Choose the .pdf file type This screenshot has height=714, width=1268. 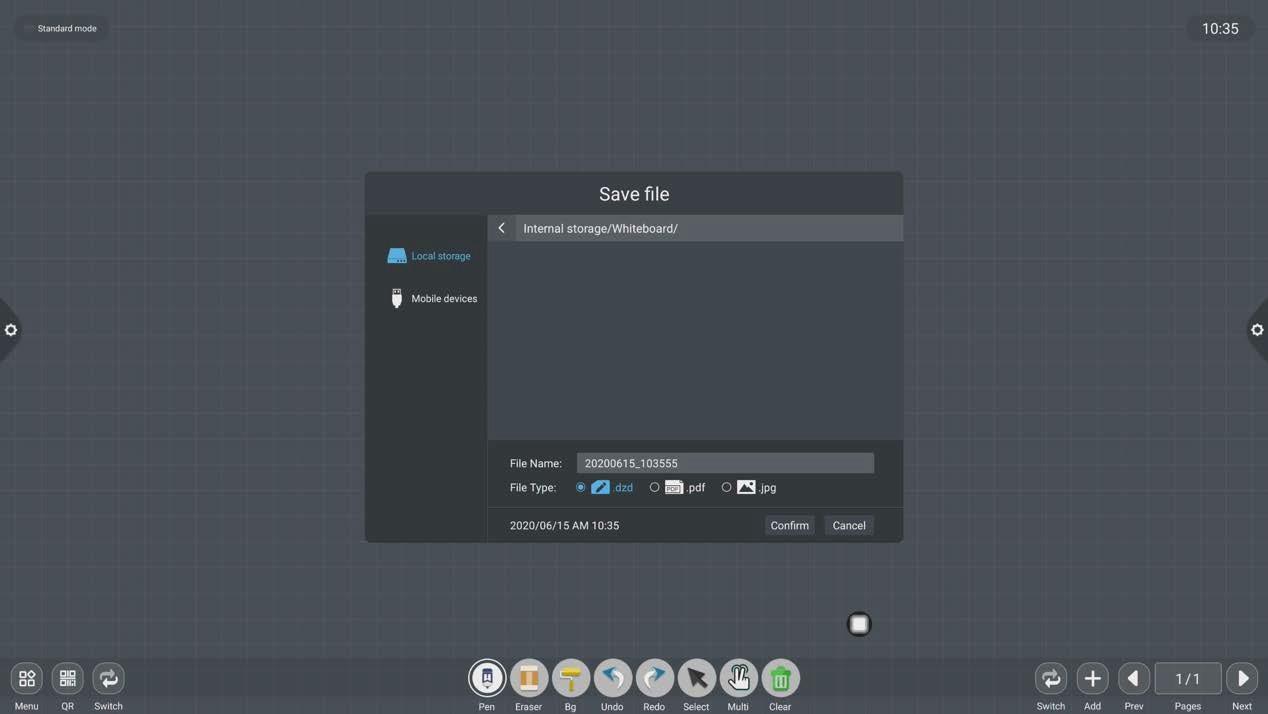655,488
